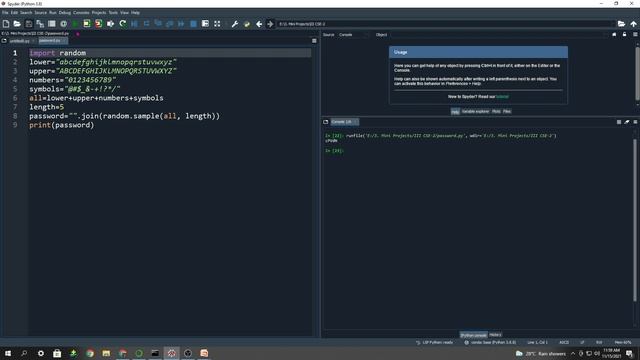Viewport: 640px width, 360px height.
Task: Open the Projects menu
Action: click(99, 13)
